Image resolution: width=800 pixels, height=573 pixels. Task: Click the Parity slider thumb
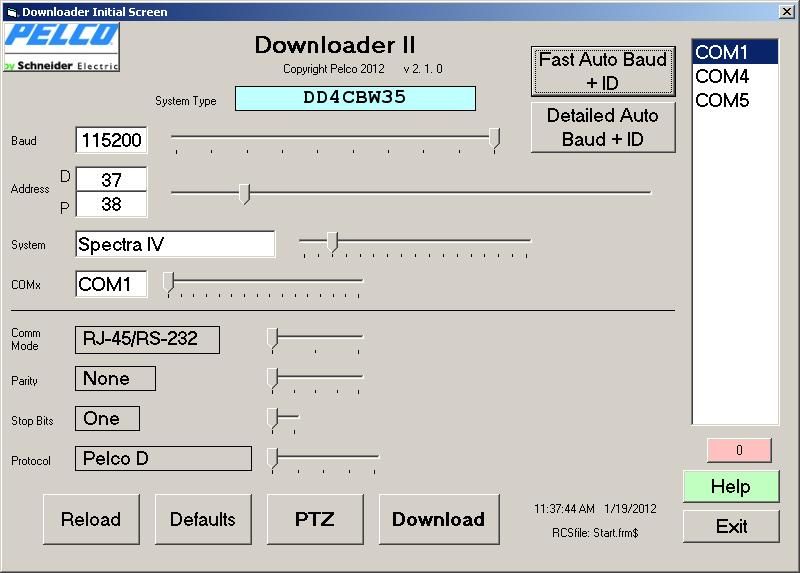tap(273, 378)
